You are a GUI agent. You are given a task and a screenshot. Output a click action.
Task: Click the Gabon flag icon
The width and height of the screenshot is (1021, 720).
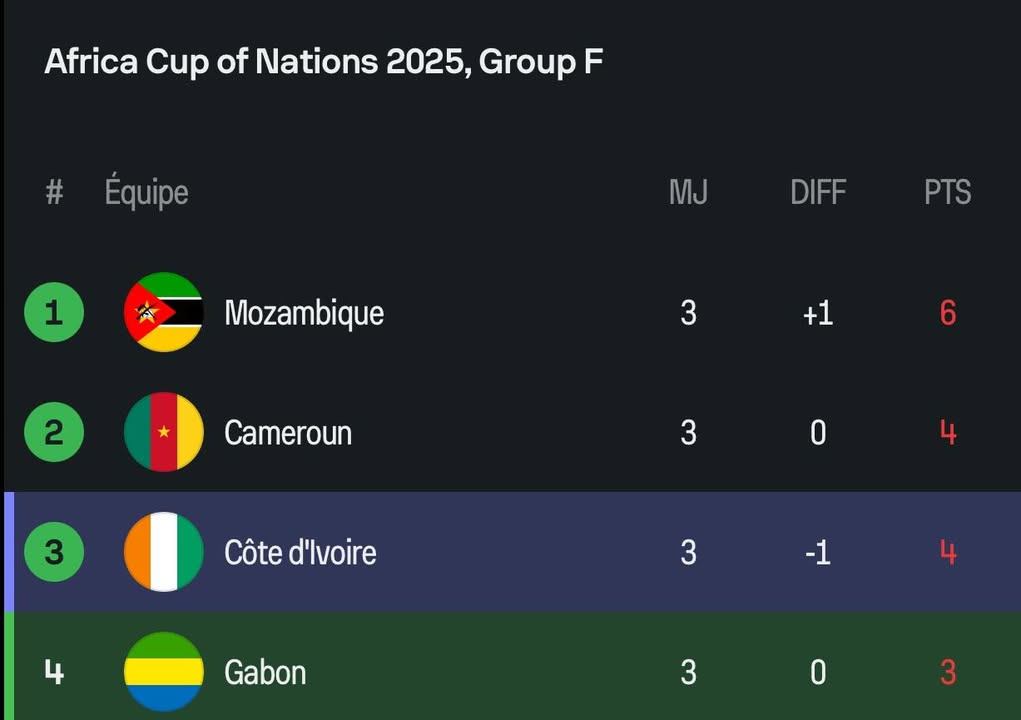click(164, 671)
